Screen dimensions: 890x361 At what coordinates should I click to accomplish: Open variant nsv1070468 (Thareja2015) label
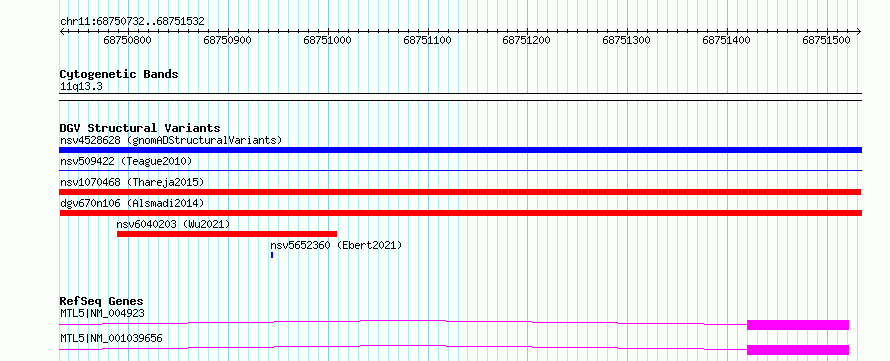[x=132, y=182]
